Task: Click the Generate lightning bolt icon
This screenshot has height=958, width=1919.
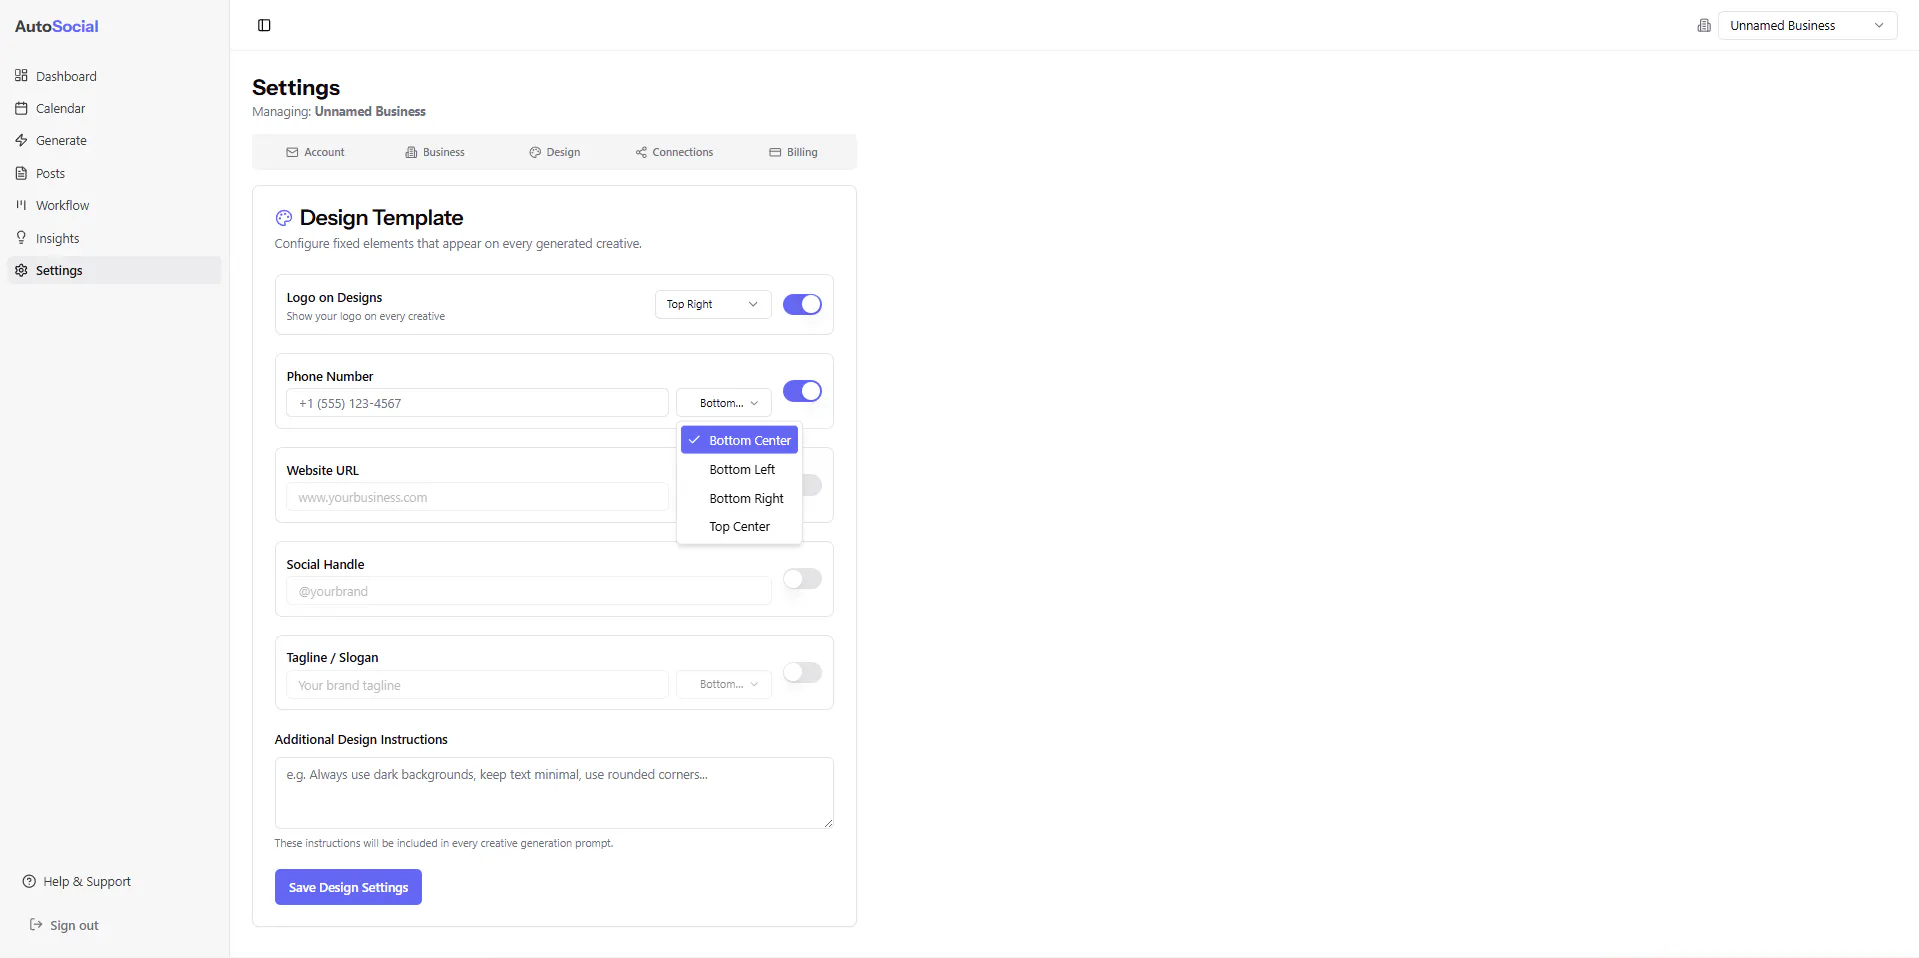Action: pos(21,140)
